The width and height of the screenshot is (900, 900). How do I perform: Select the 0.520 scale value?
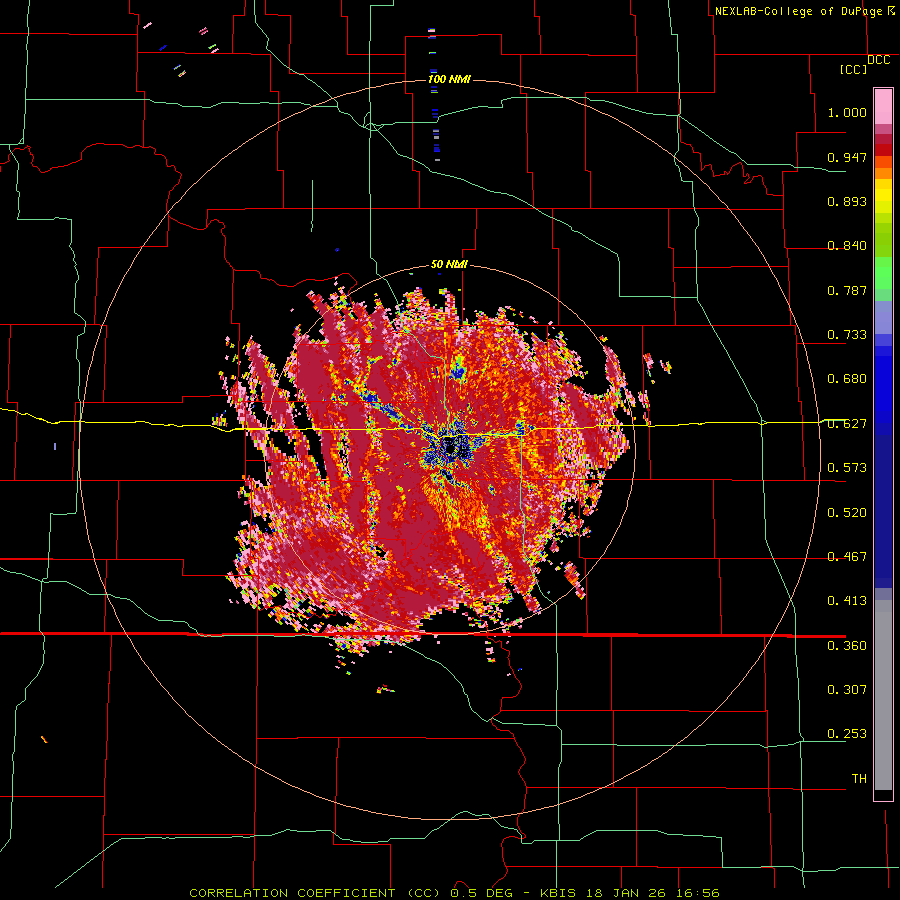[x=847, y=513]
